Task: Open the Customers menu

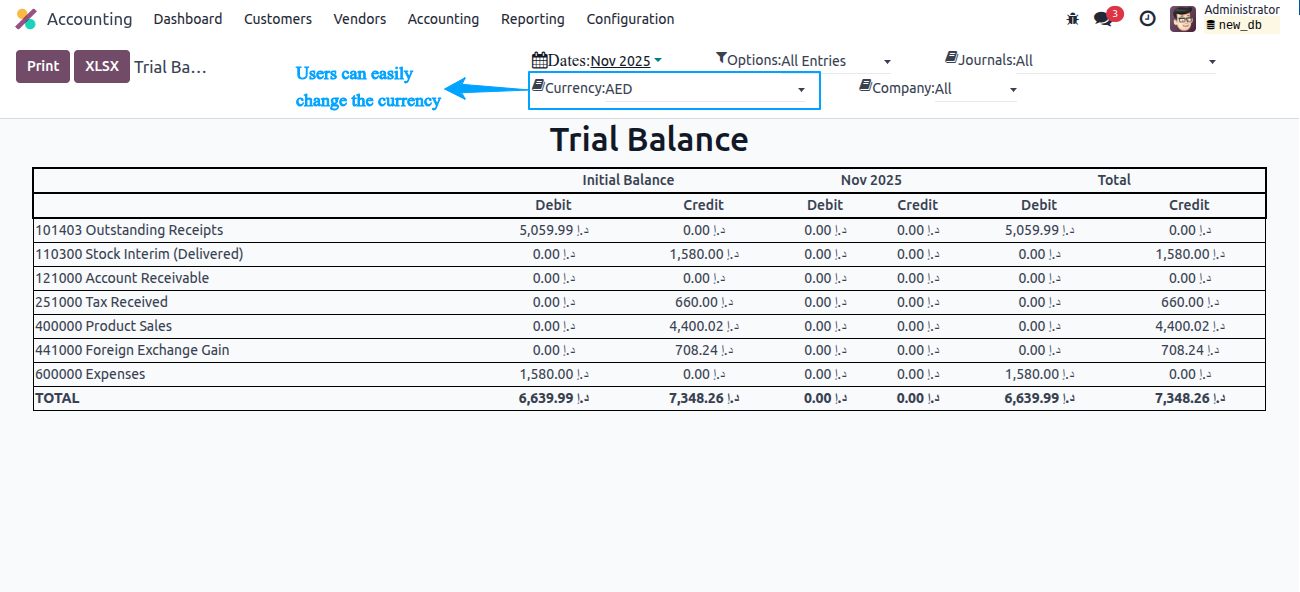Action: pos(278,19)
